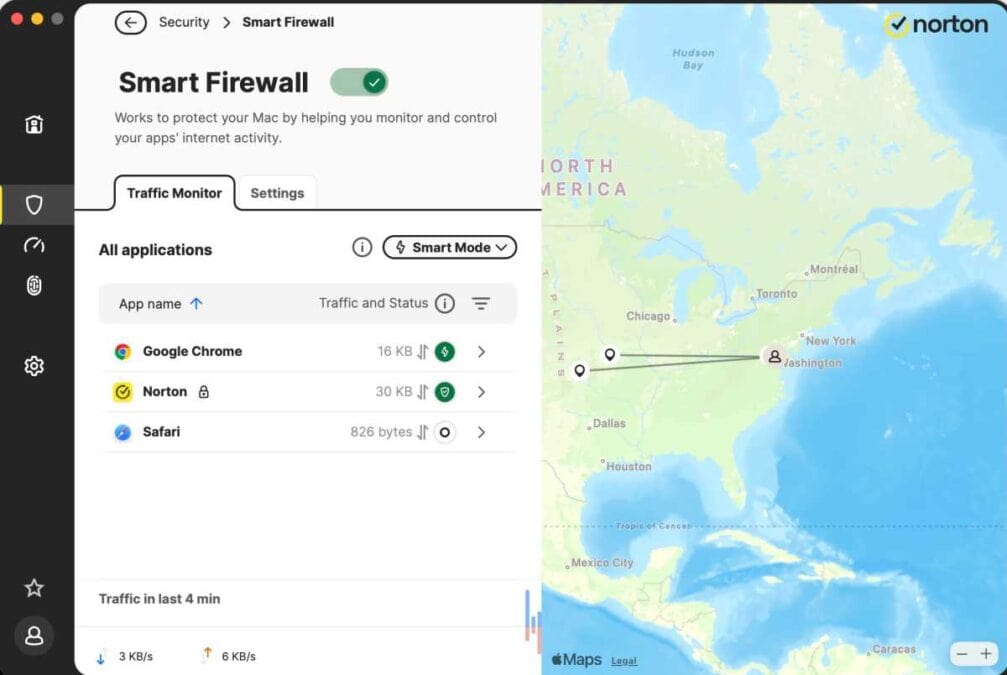Select the Traffic Monitor tab

point(174,193)
